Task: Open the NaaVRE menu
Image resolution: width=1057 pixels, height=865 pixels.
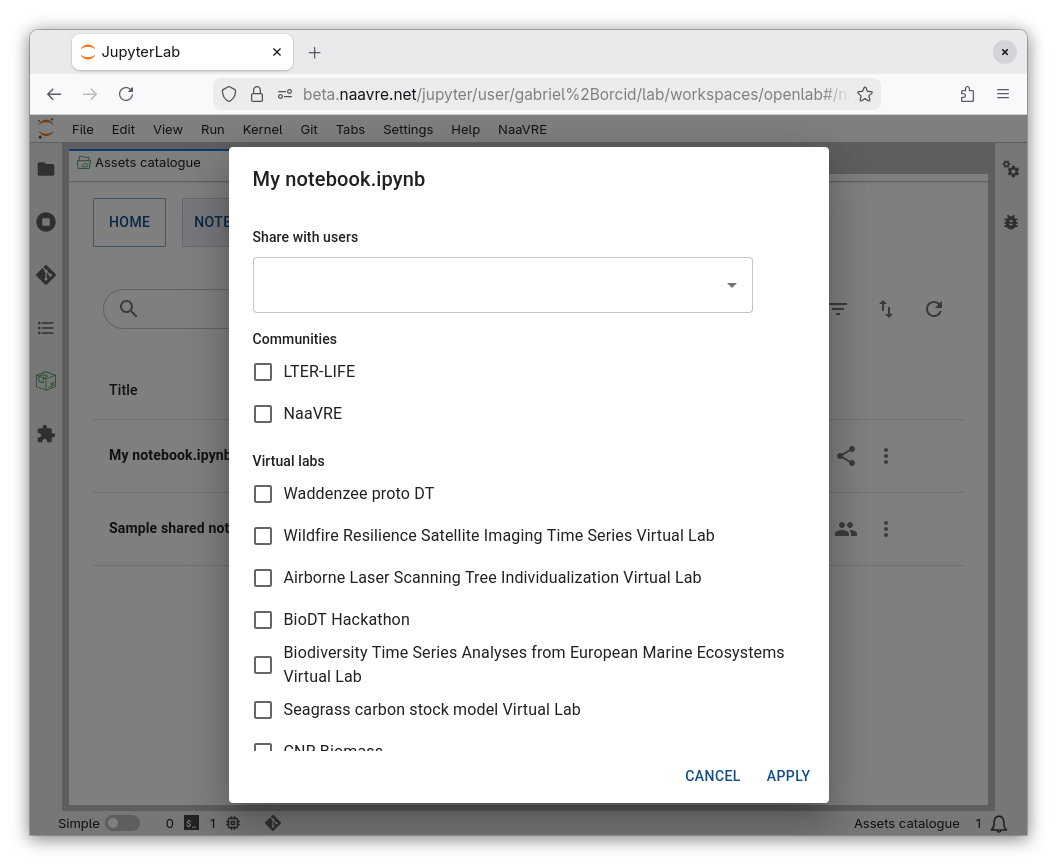Action: (x=522, y=129)
